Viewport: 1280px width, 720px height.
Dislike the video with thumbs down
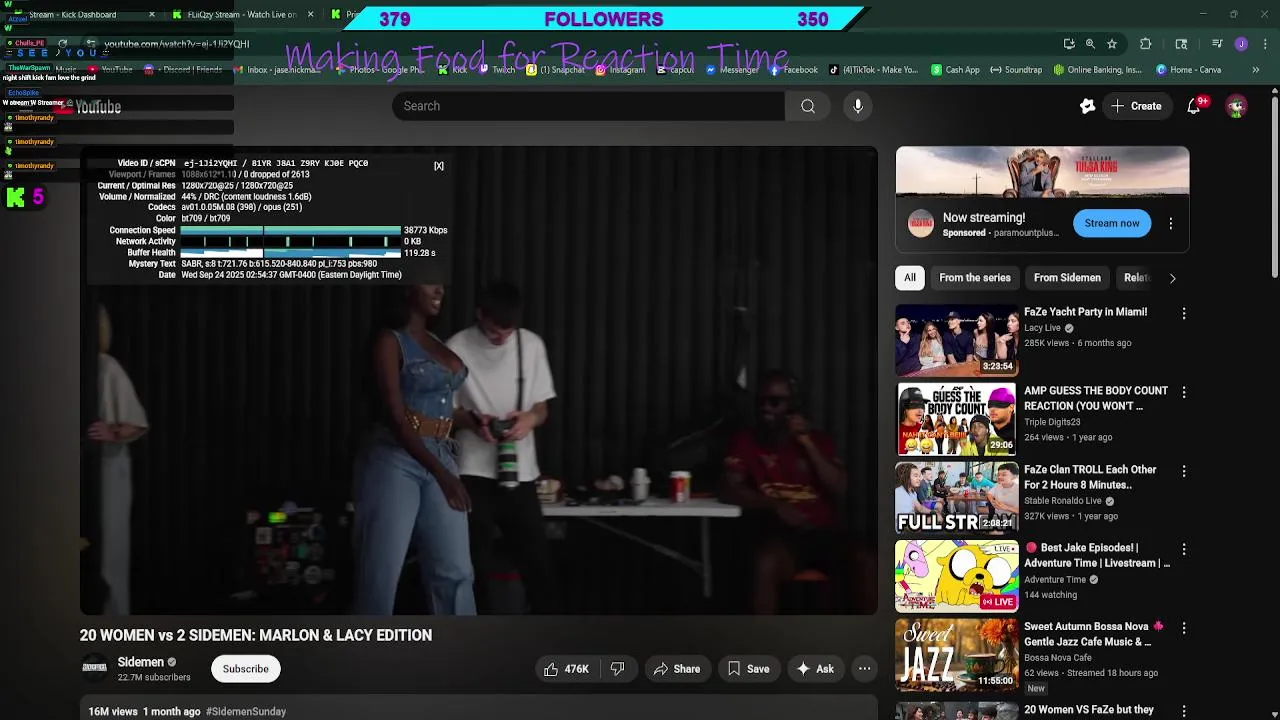[617, 669]
